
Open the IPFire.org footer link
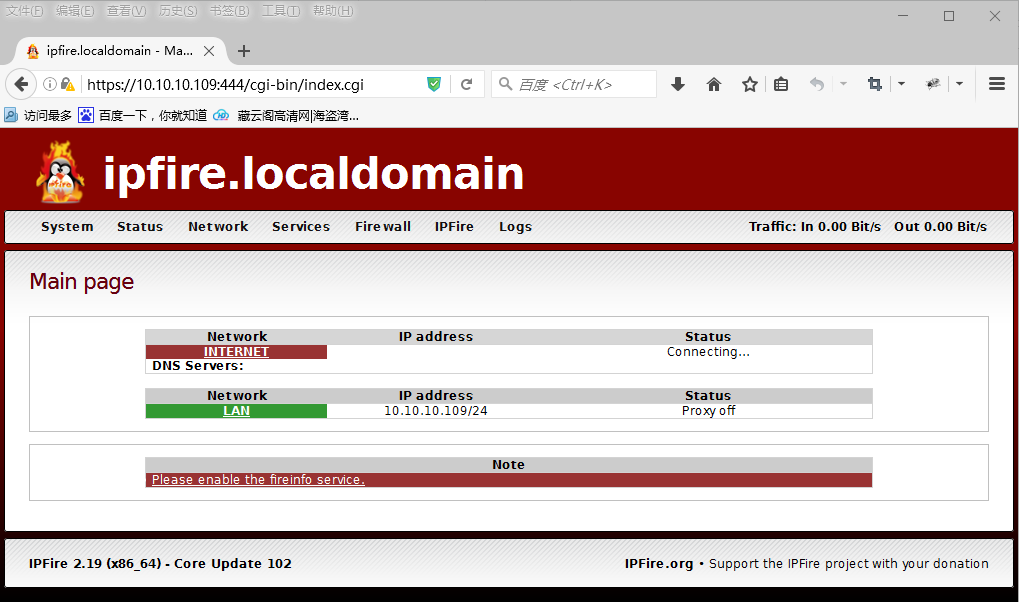(659, 564)
